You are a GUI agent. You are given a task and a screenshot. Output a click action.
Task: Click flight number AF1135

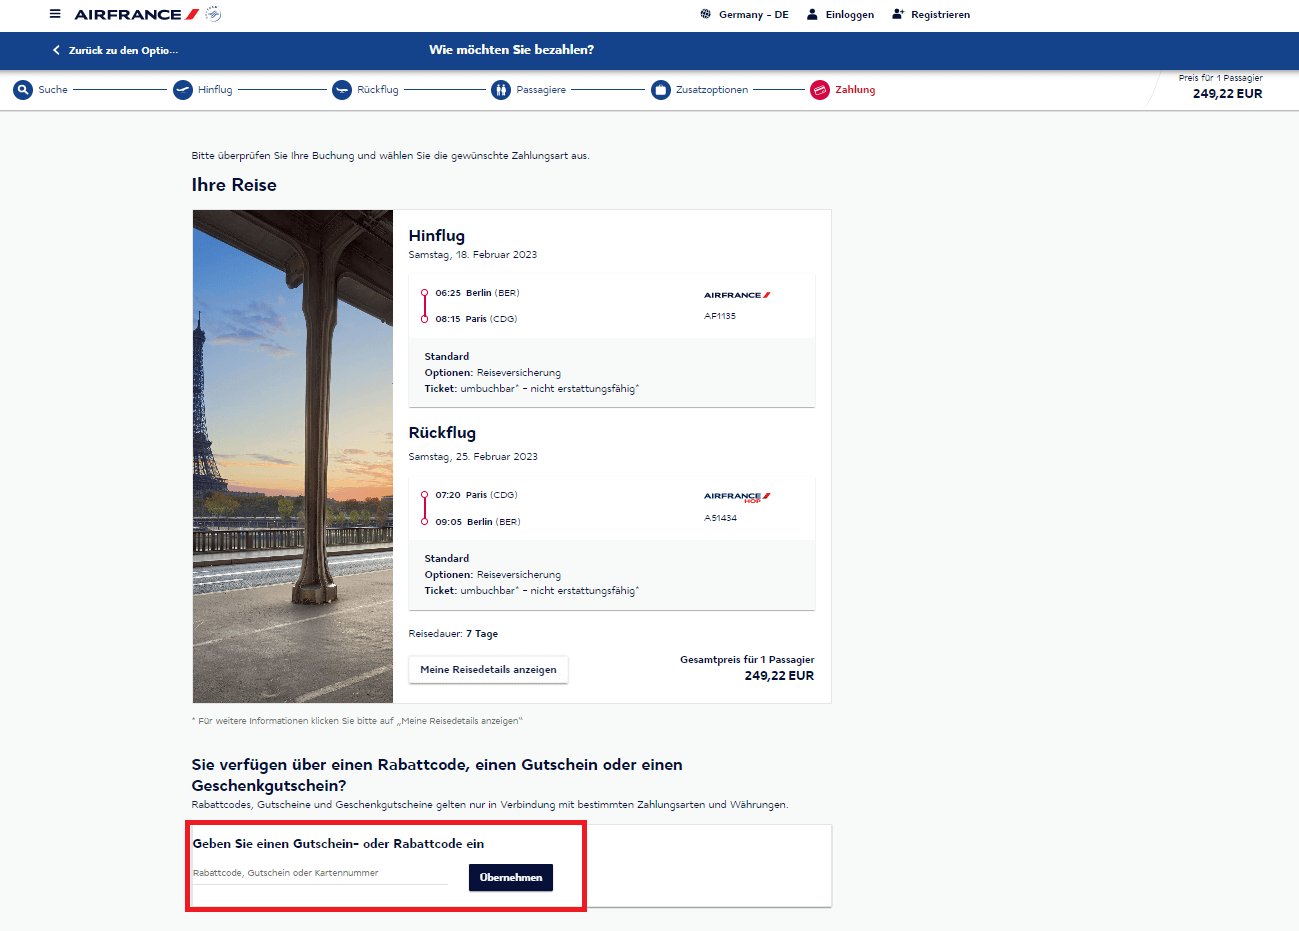tap(720, 316)
